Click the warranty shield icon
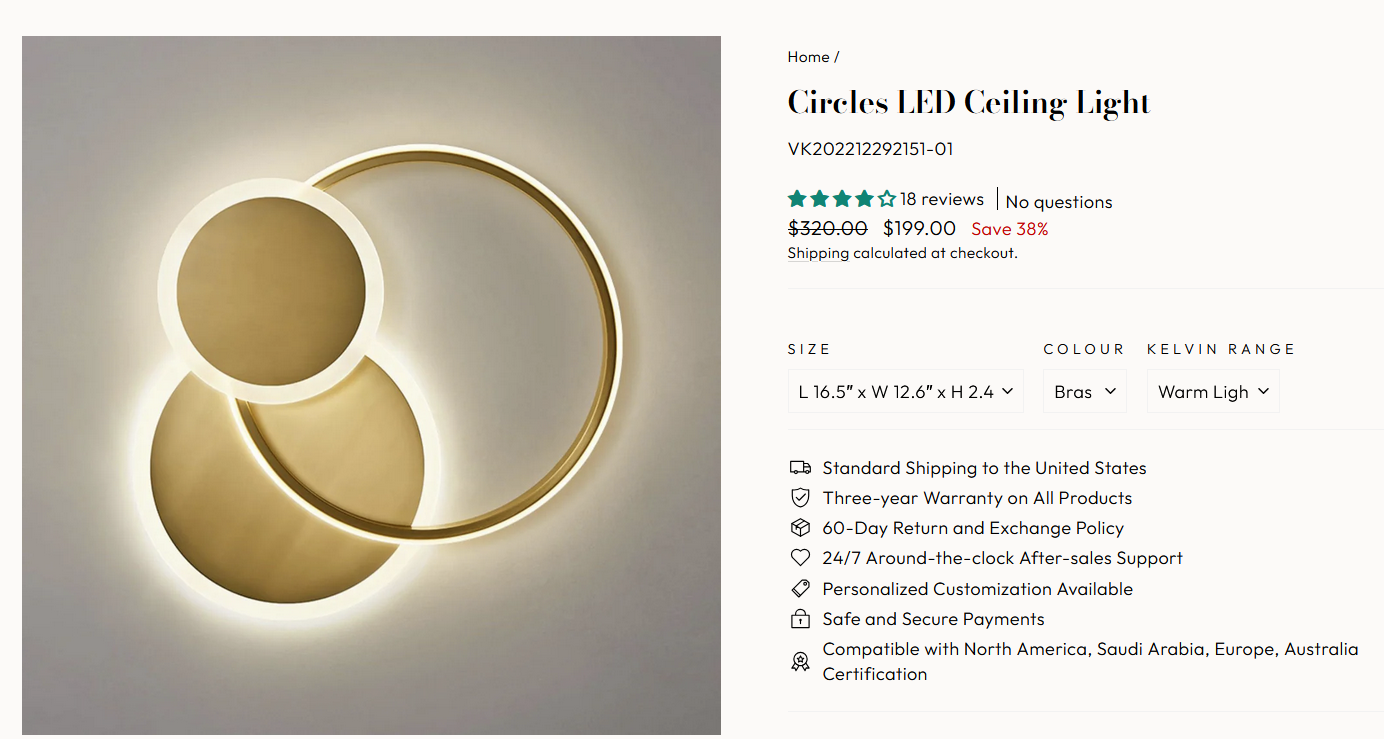The height and width of the screenshot is (739, 1384). pos(800,498)
